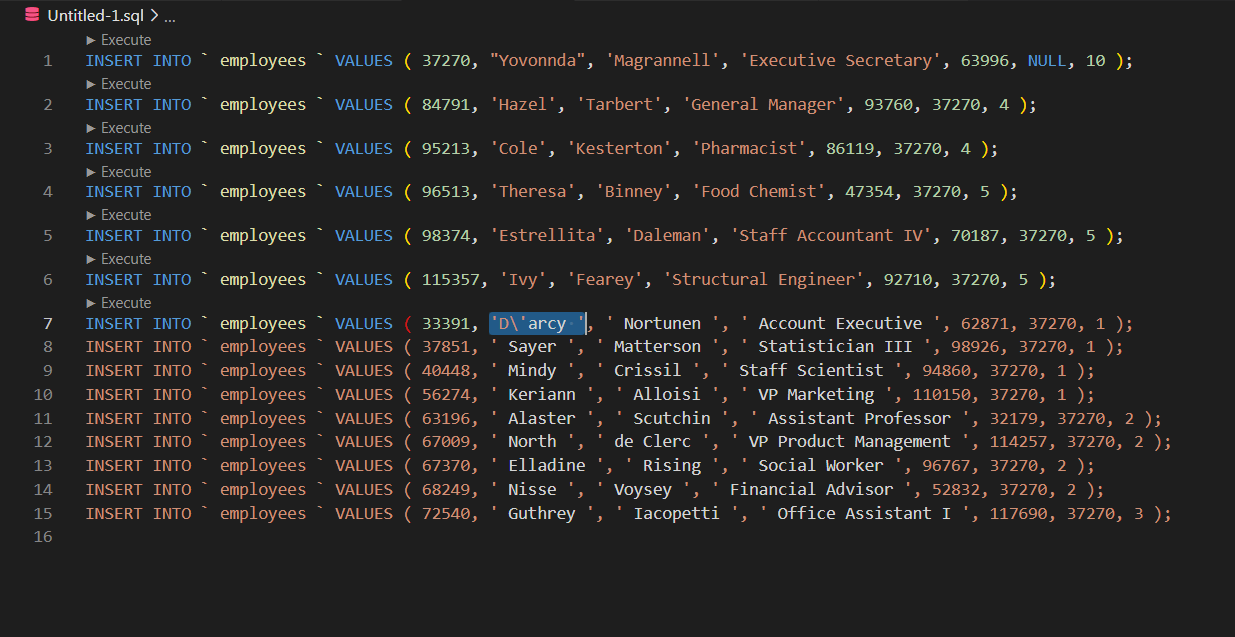
Task: Click the SQL database icon on the file tab
Action: click(x=31, y=15)
